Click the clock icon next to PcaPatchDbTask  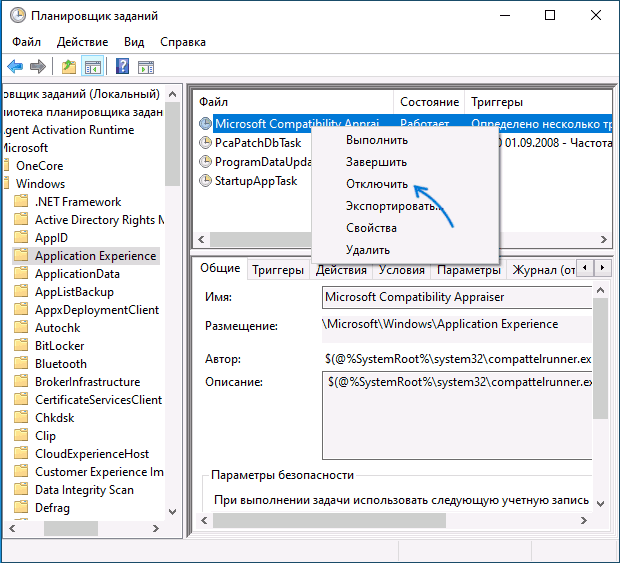(205, 142)
